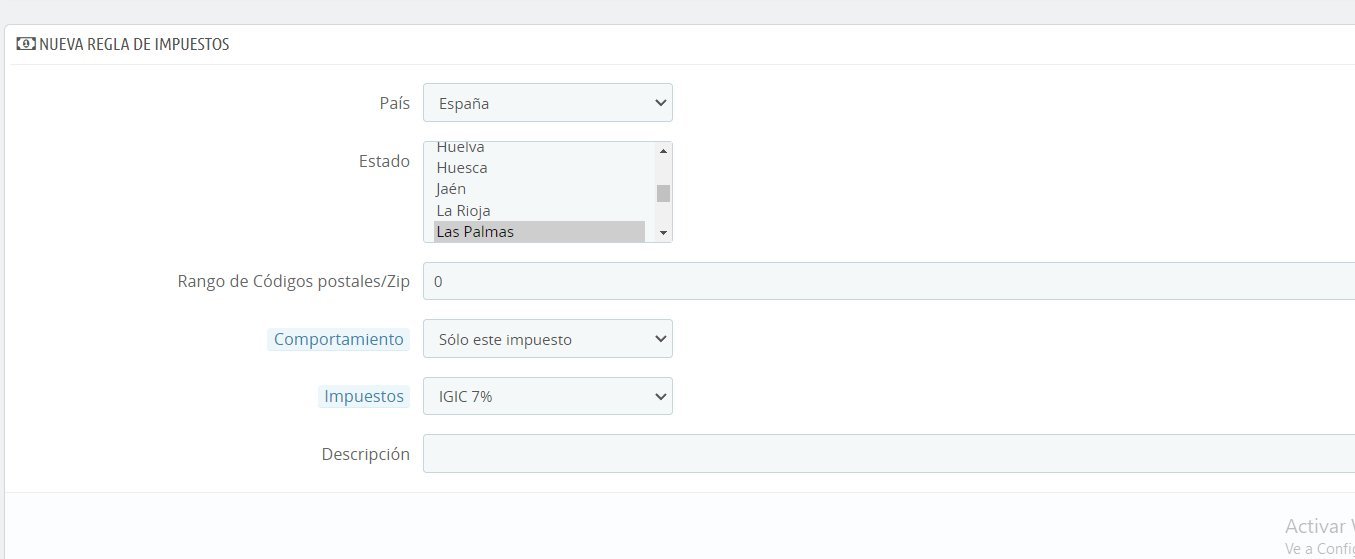Open the Impuestos dropdown showing IGIC 7%

pos(547,396)
